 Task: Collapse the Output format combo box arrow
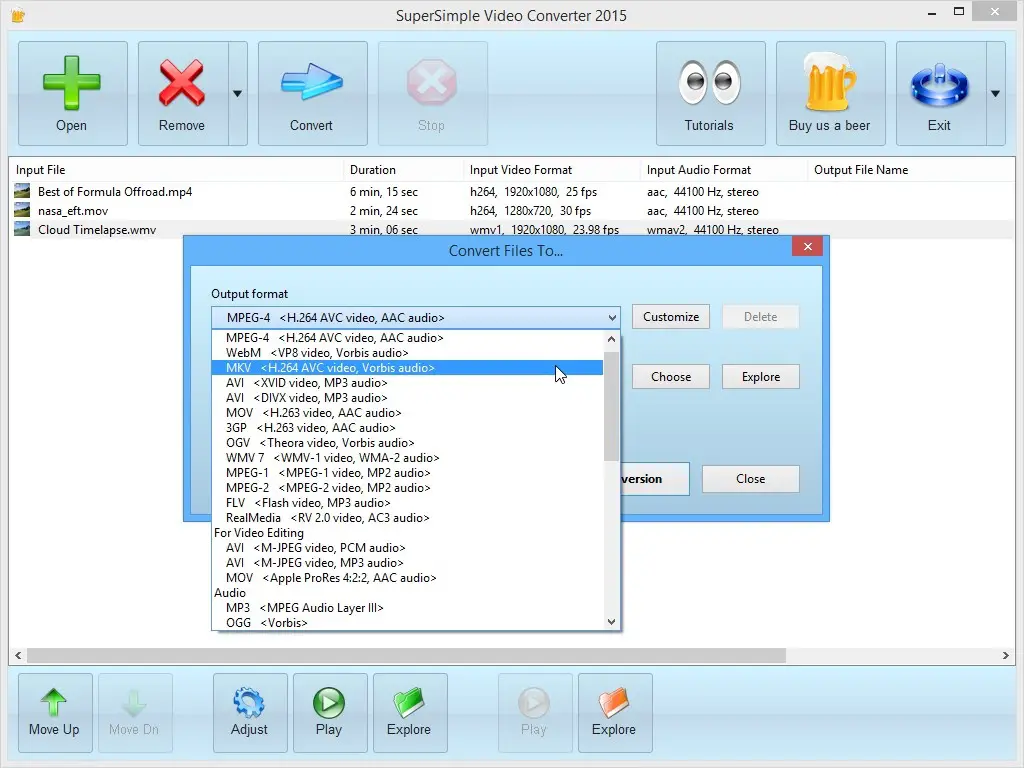coord(612,318)
